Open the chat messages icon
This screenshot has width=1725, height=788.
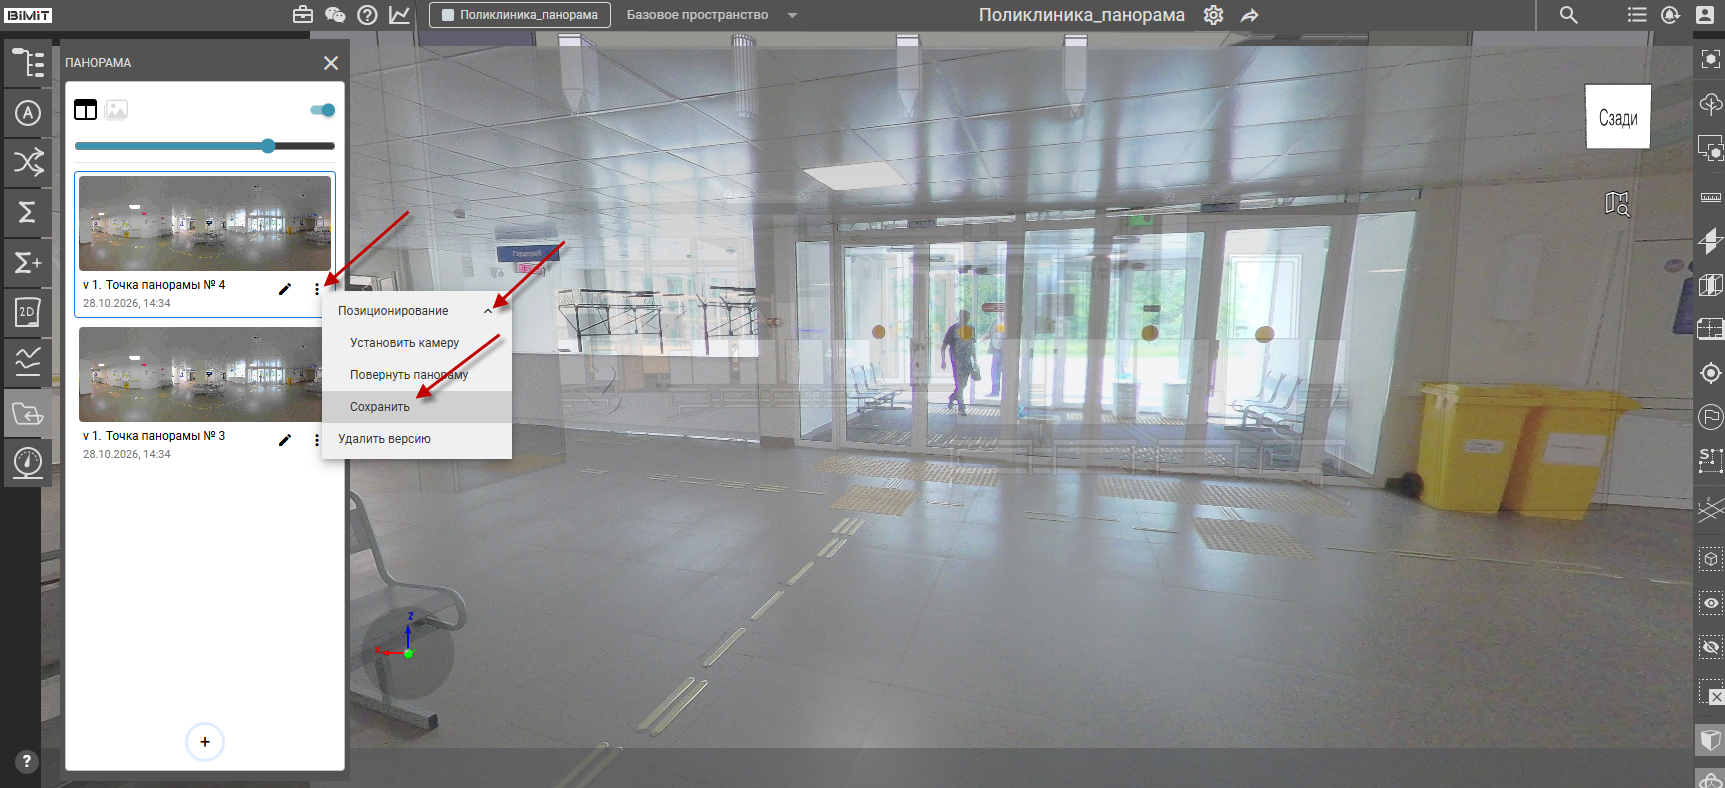click(335, 15)
